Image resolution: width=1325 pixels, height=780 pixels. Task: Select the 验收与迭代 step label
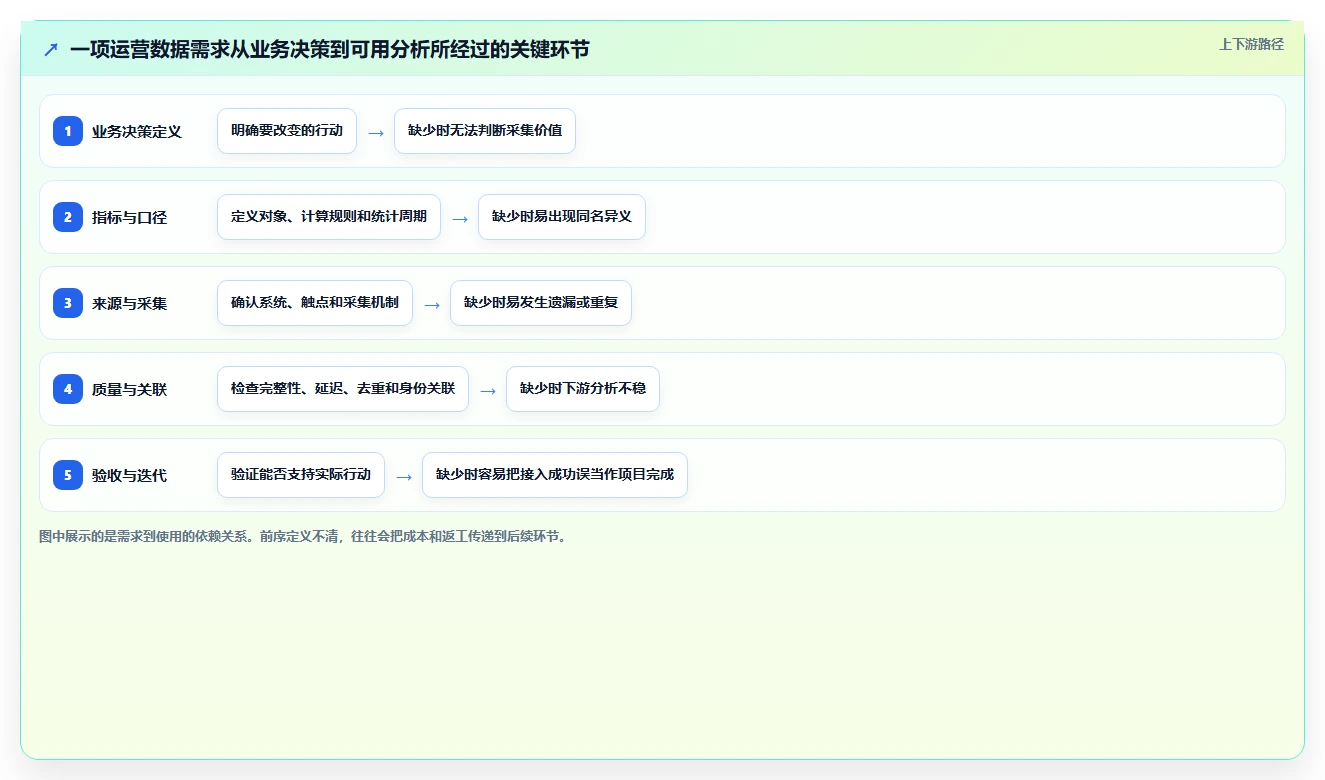click(129, 475)
